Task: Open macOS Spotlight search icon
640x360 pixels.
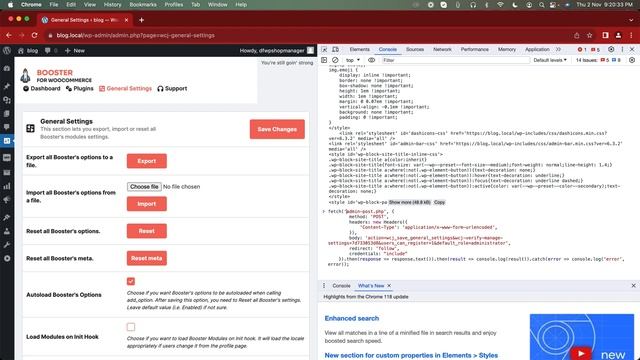Action: pyautogui.click(x=541, y=5)
